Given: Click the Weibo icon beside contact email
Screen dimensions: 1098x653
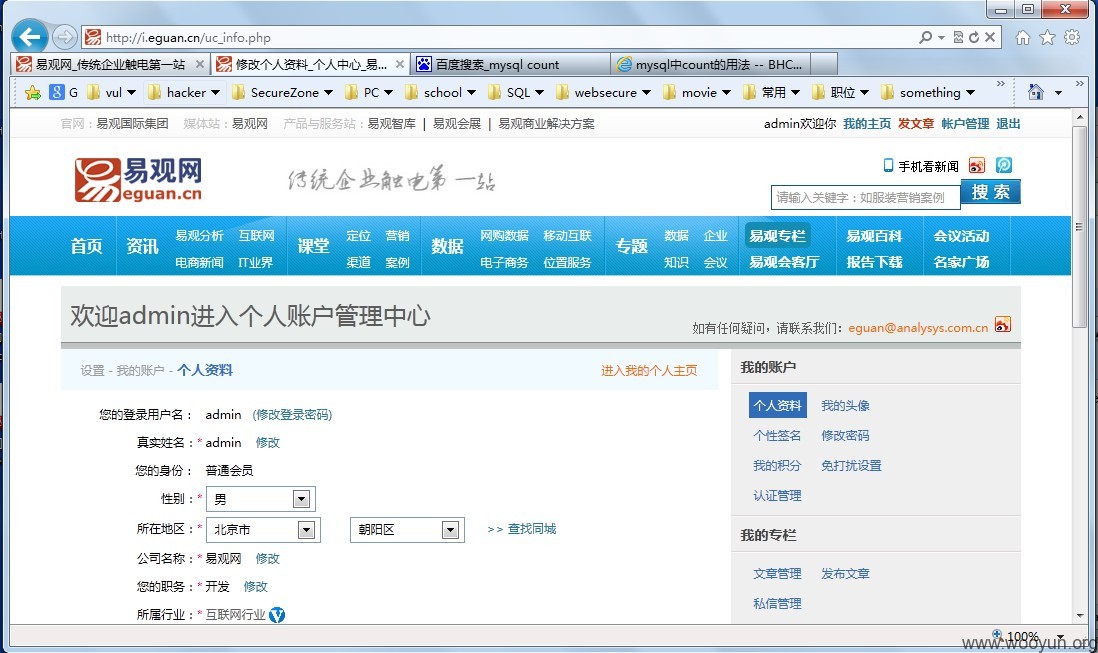Looking at the screenshot, I should (1003, 325).
